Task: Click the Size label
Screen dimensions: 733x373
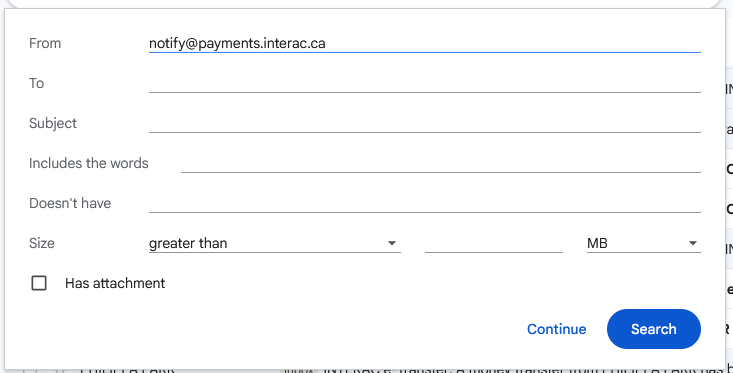Action: 42,244
